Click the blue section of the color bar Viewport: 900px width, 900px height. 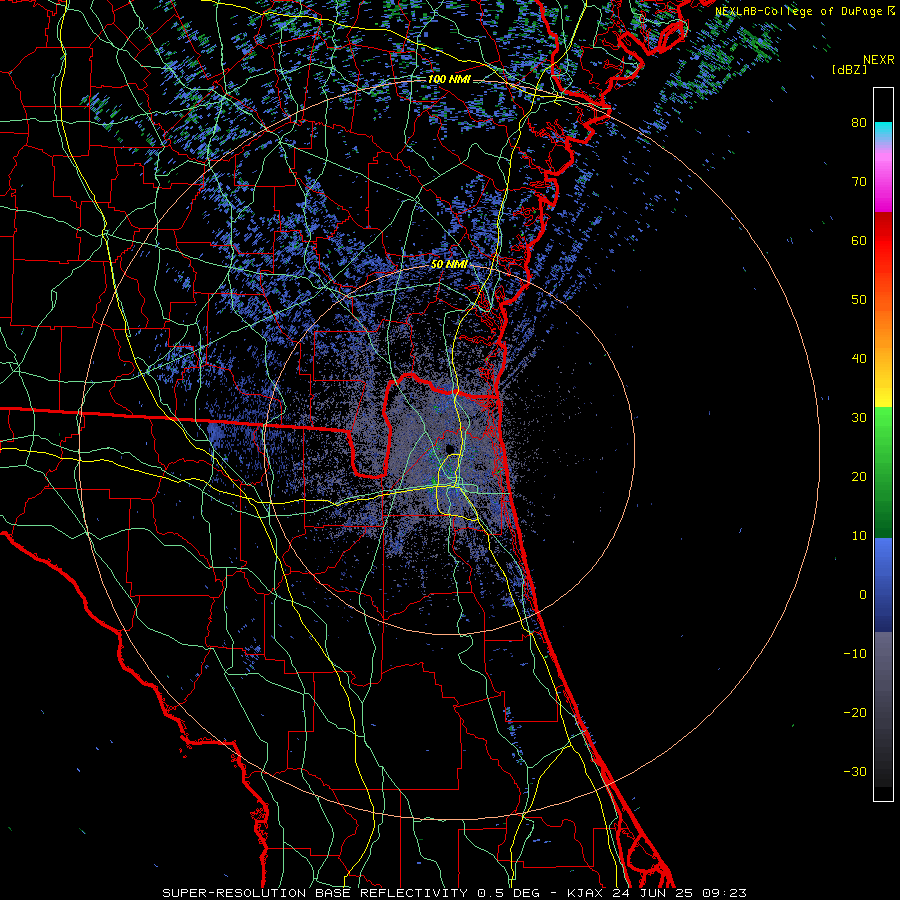[883, 584]
